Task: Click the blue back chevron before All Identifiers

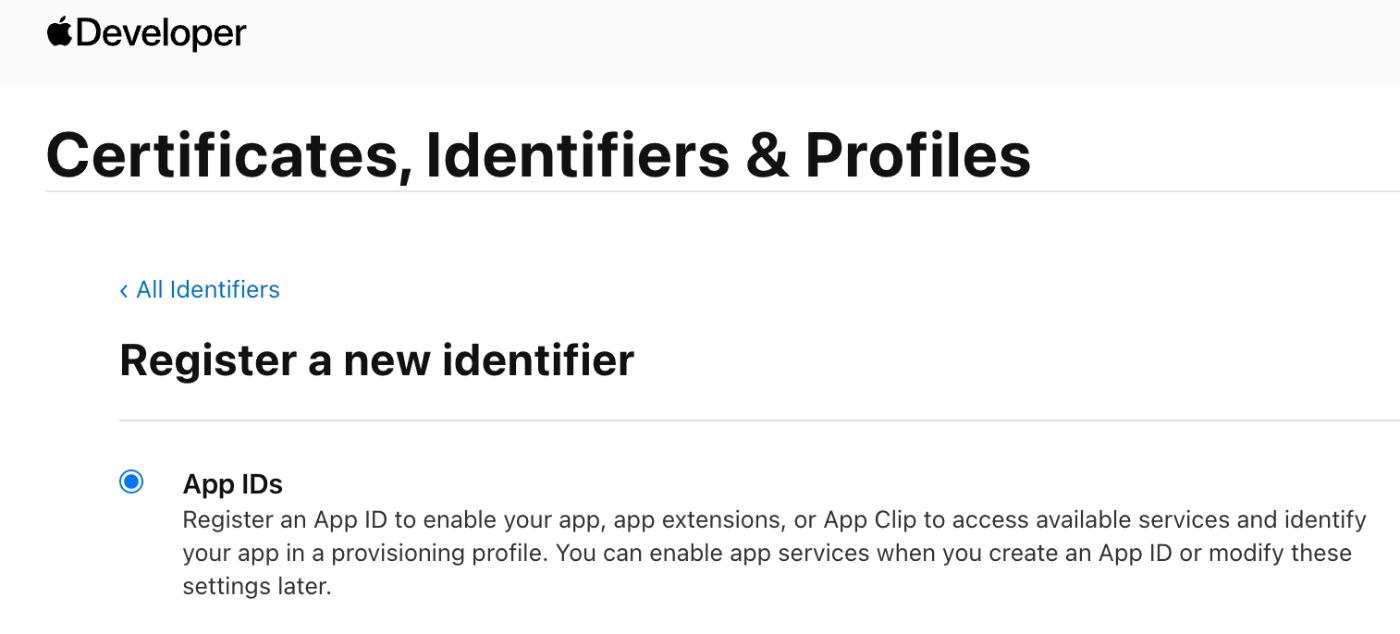Action: point(123,290)
